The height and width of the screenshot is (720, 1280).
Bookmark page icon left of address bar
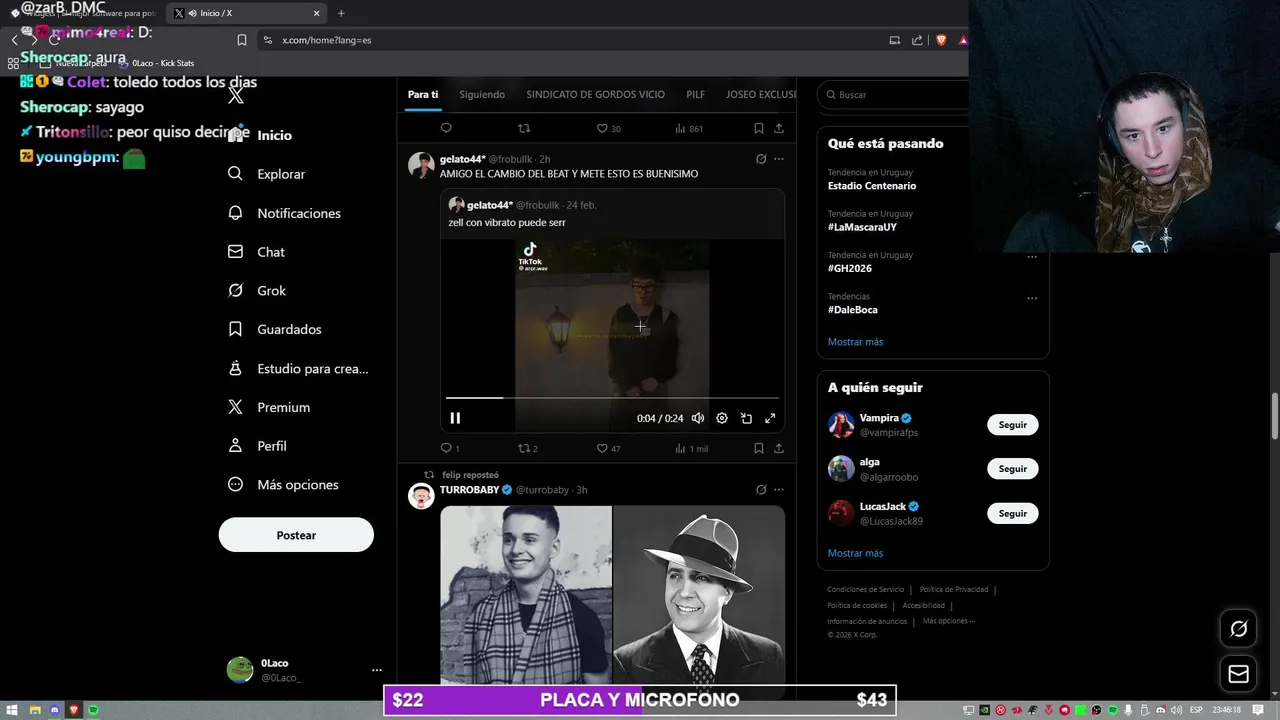[x=242, y=40]
